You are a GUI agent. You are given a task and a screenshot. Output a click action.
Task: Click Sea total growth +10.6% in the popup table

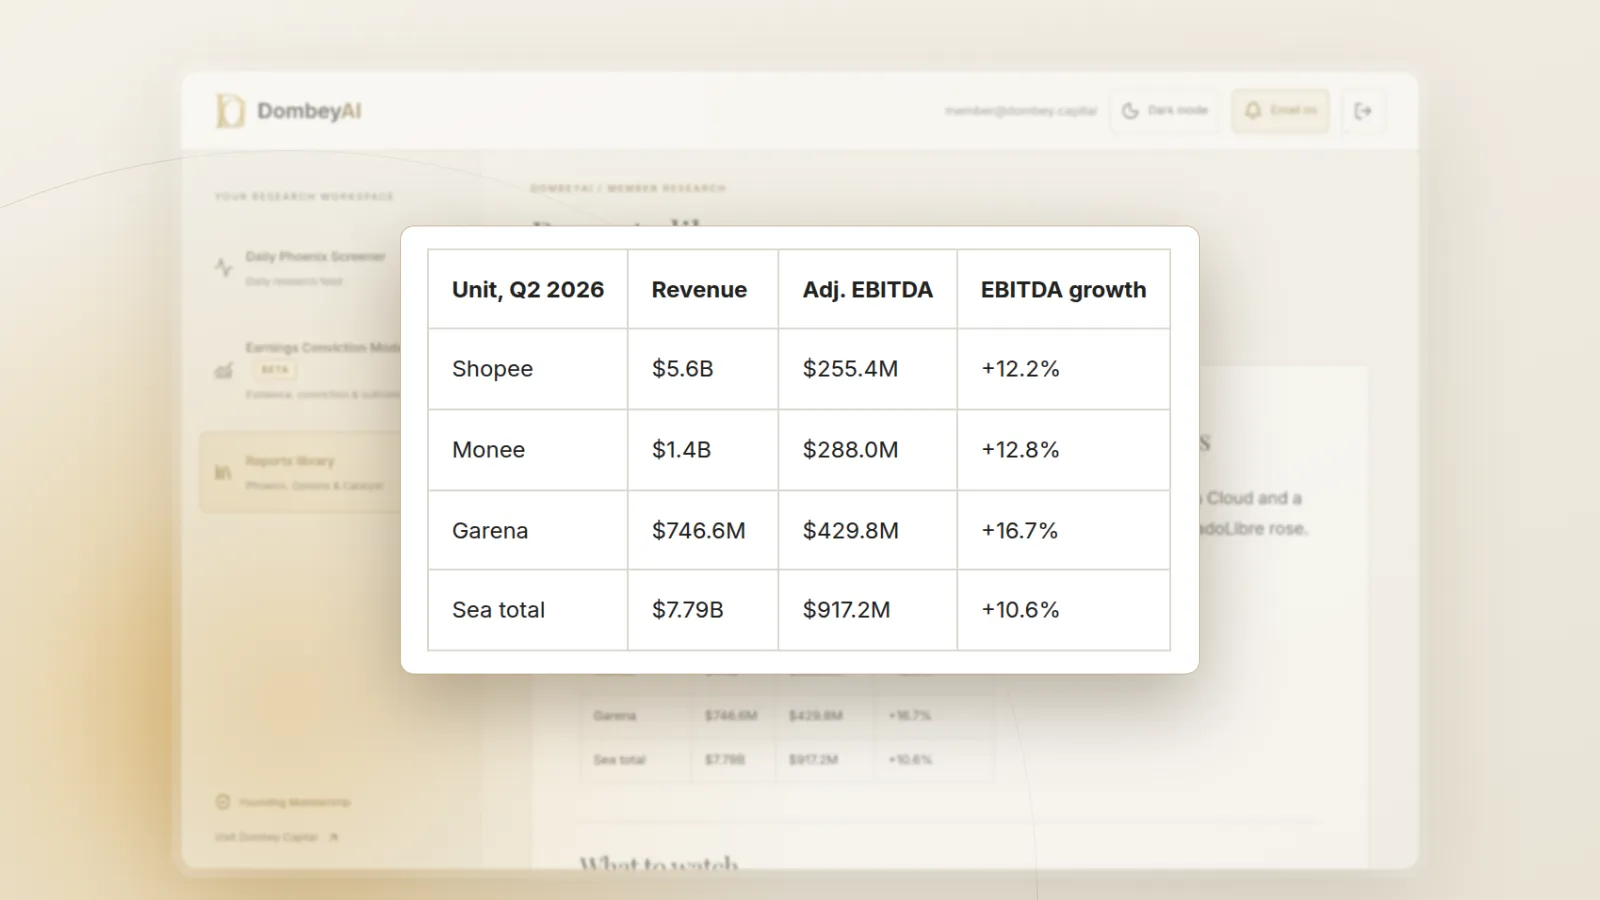(1020, 610)
